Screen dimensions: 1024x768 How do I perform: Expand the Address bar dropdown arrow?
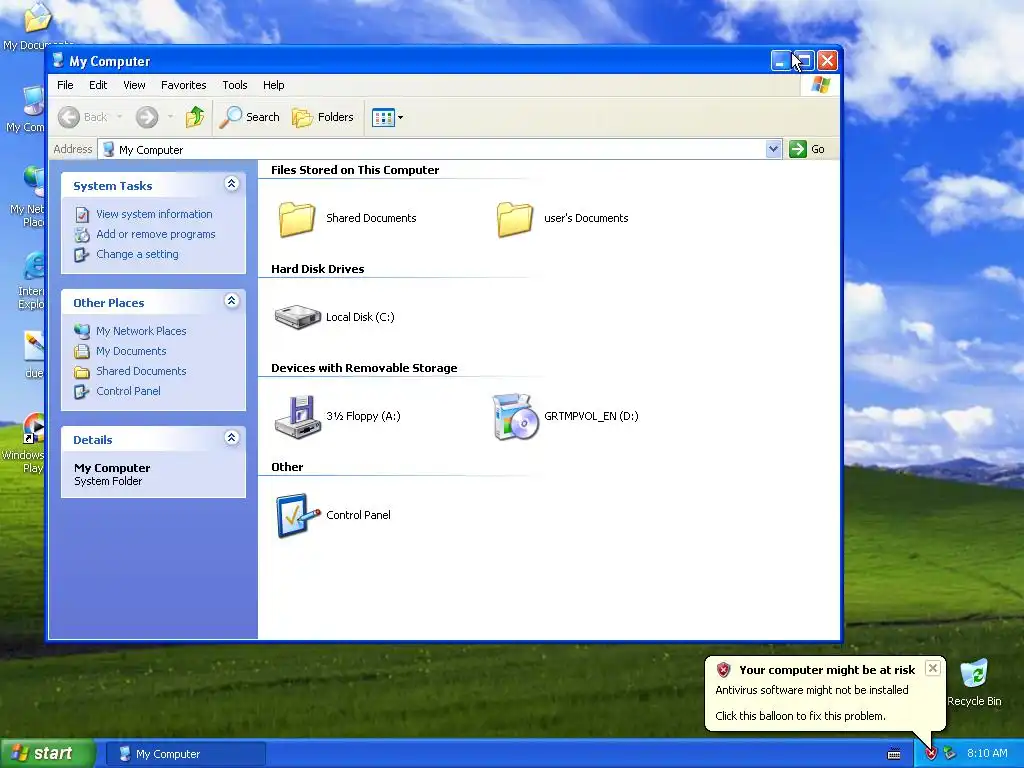coord(773,150)
